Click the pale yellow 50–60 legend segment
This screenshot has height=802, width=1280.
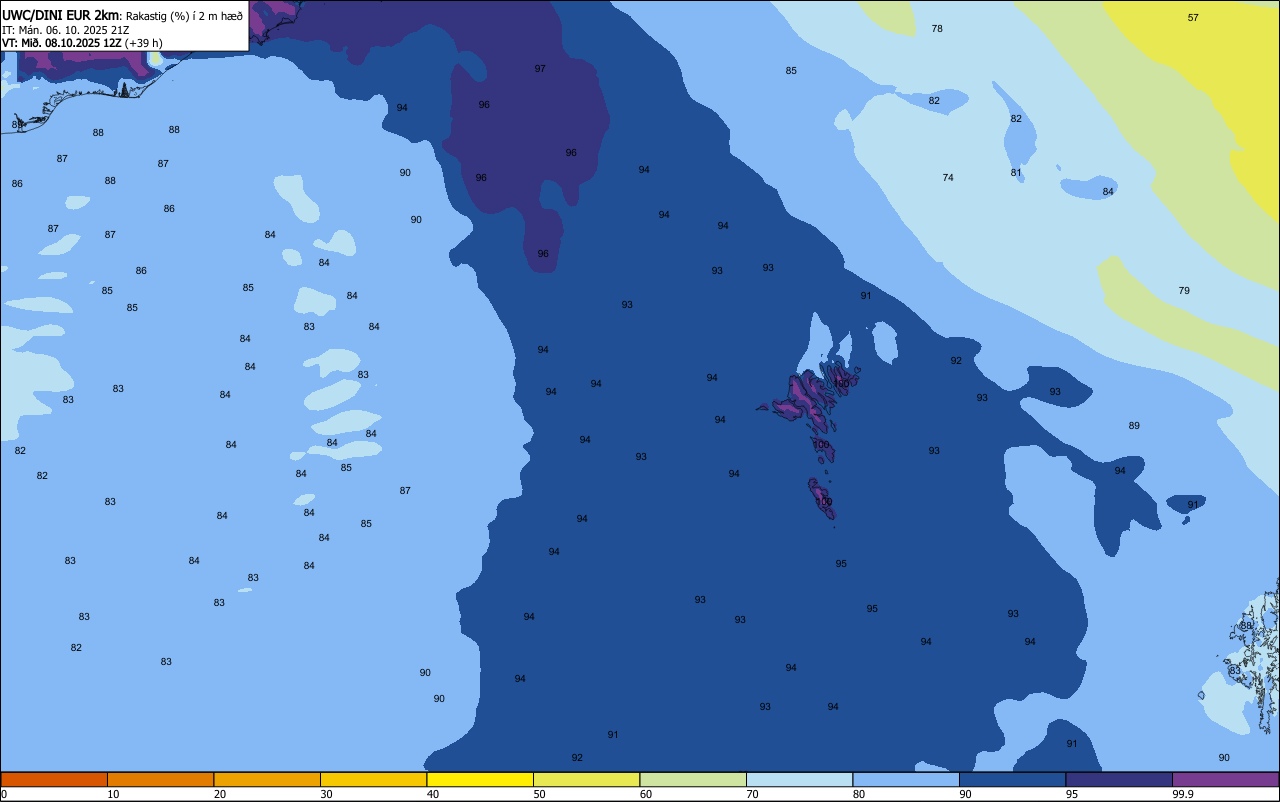586,779
